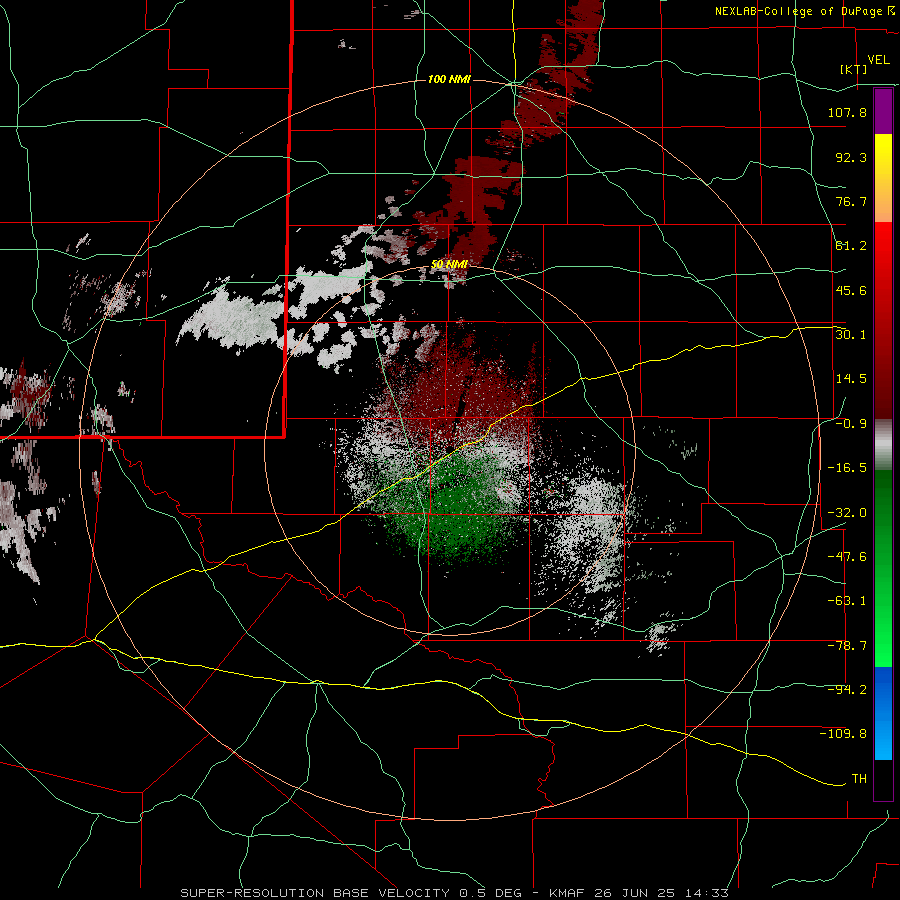The width and height of the screenshot is (900, 900).
Task: Click the 45.6 velocity scale value
Action: pyautogui.click(x=851, y=290)
